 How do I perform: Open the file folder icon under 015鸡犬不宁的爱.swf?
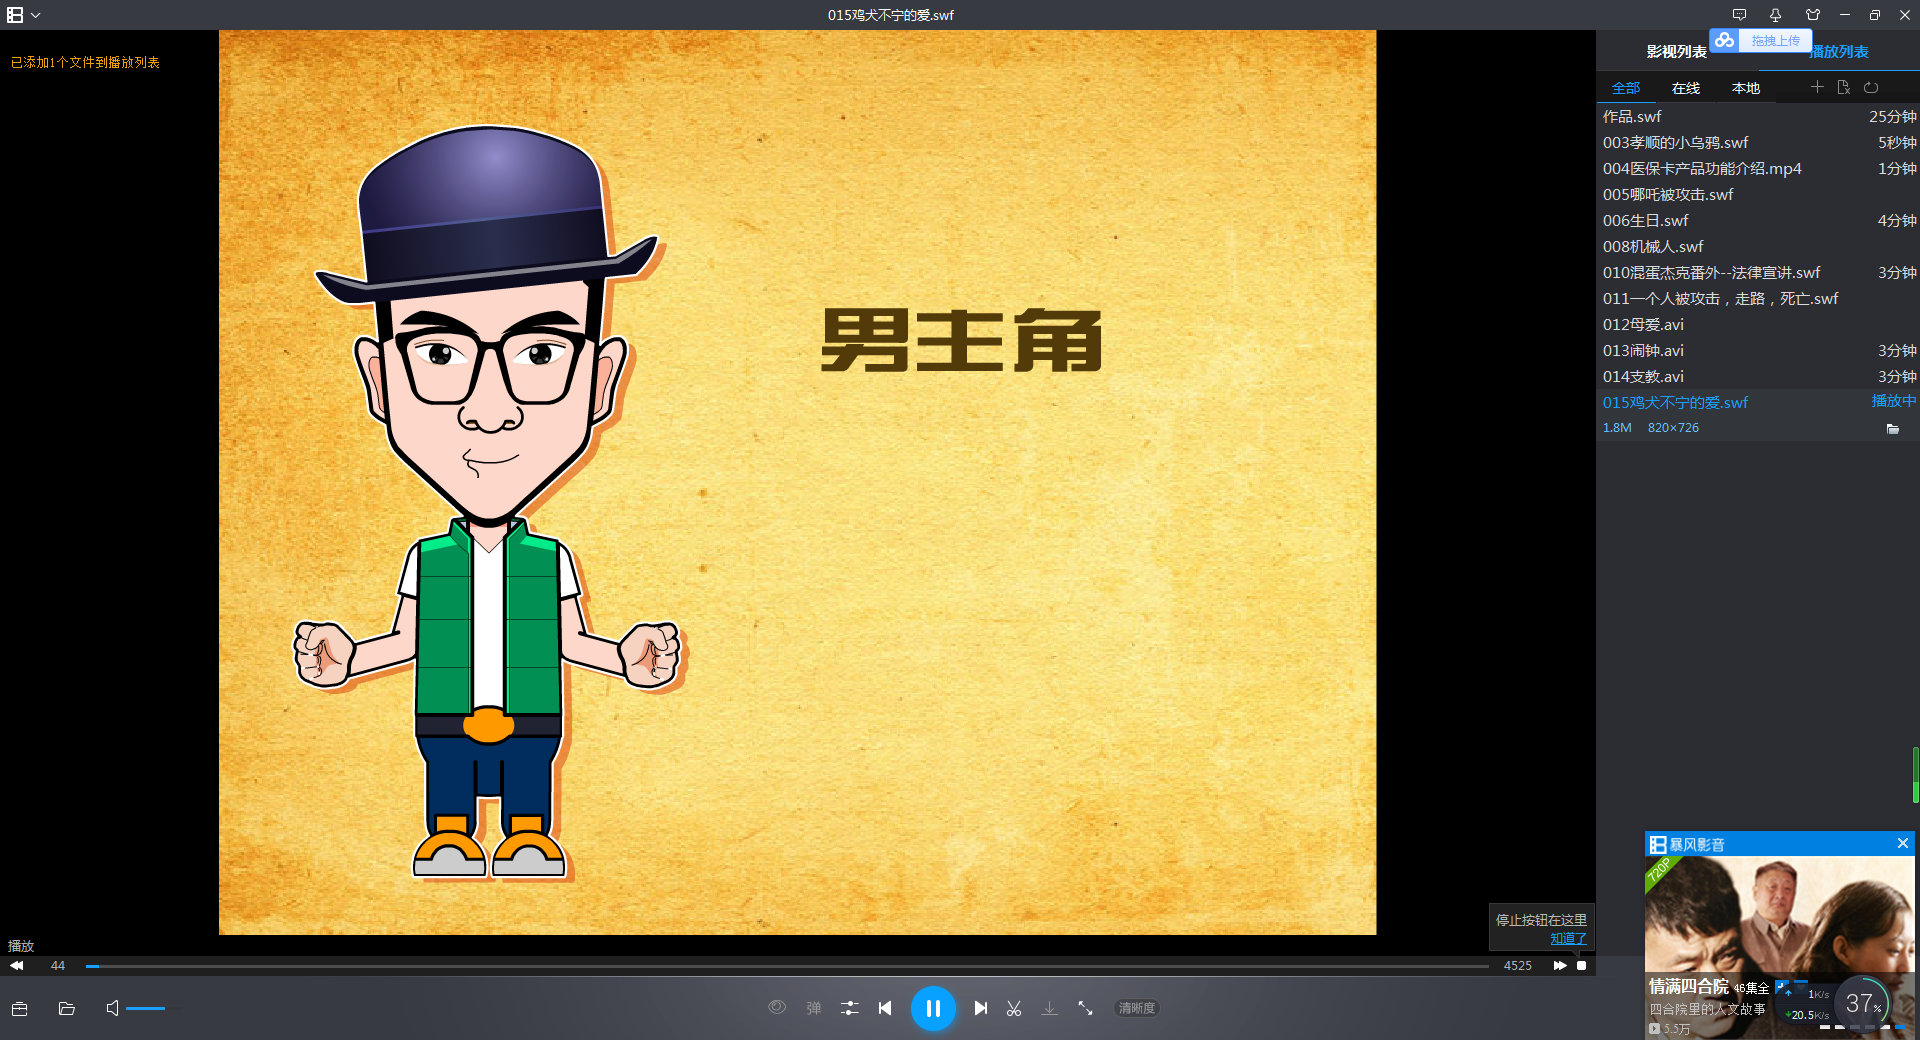tap(1892, 429)
